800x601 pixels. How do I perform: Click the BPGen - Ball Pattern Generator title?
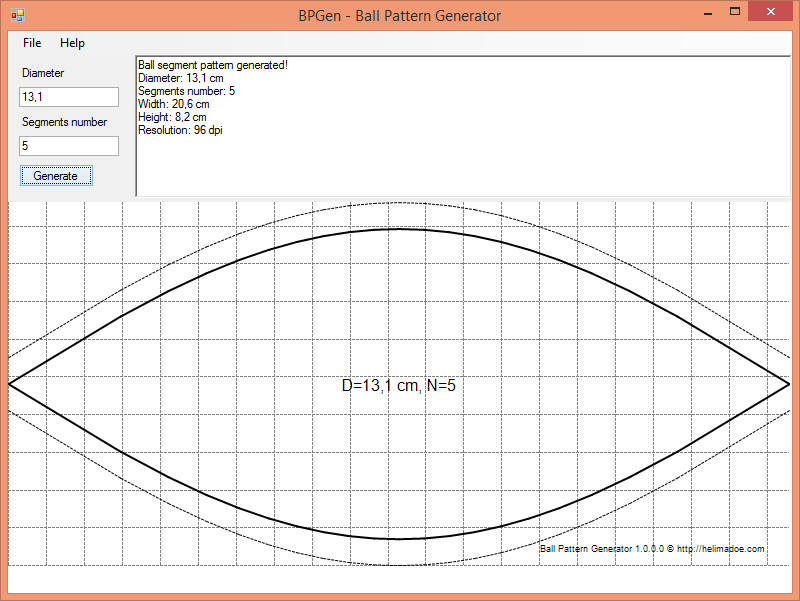(399, 16)
